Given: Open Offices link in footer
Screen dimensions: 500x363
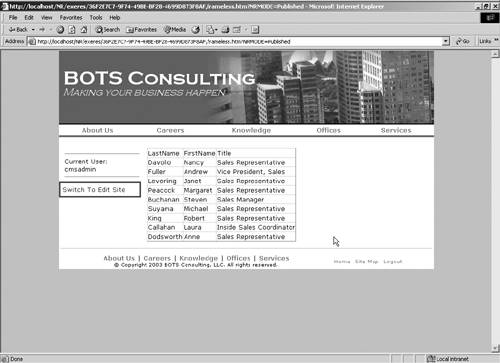Looking at the screenshot, I should (238, 258).
